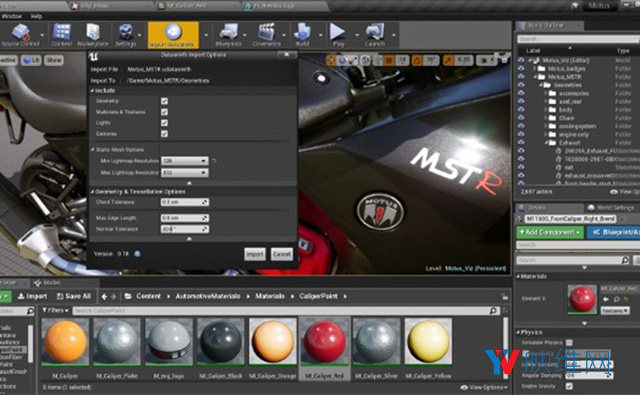
Task: Click the version info icon in import dialog
Action: pyautogui.click(x=138, y=254)
